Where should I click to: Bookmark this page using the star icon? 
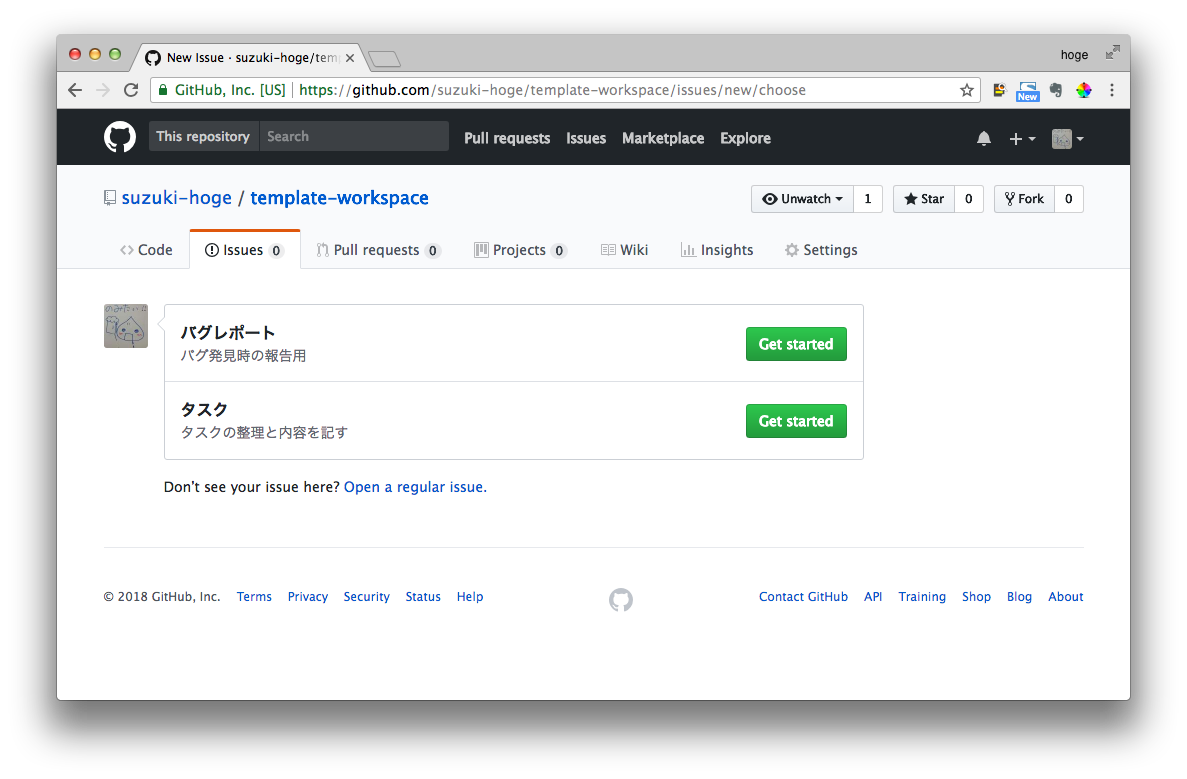coord(966,90)
